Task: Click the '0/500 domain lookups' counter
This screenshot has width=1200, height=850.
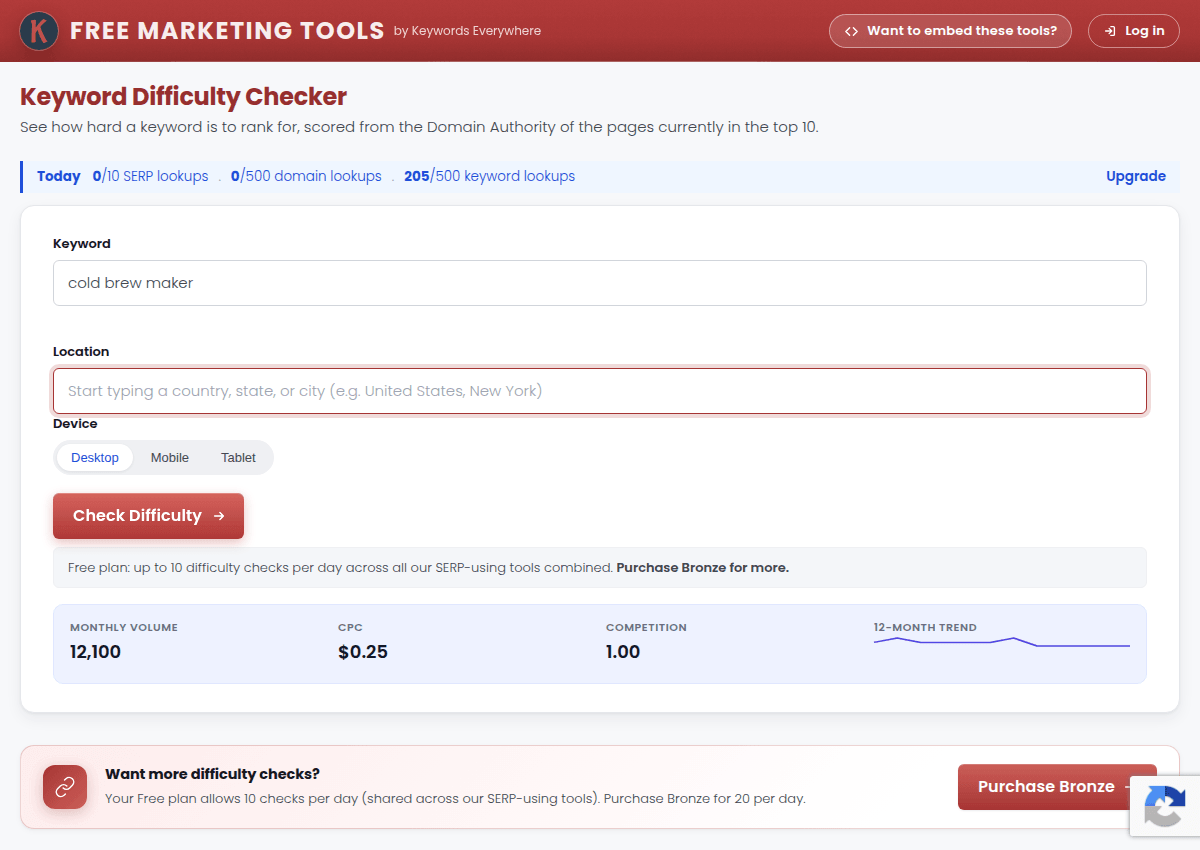Action: [x=306, y=176]
